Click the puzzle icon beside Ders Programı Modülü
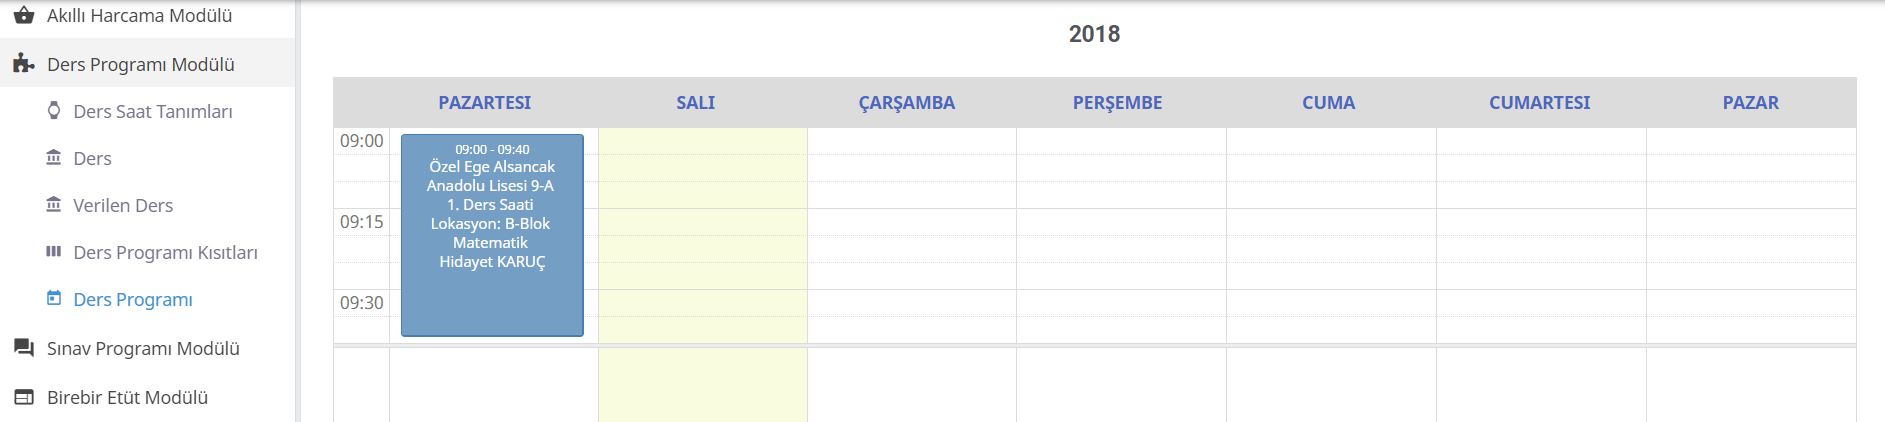 pos(24,64)
